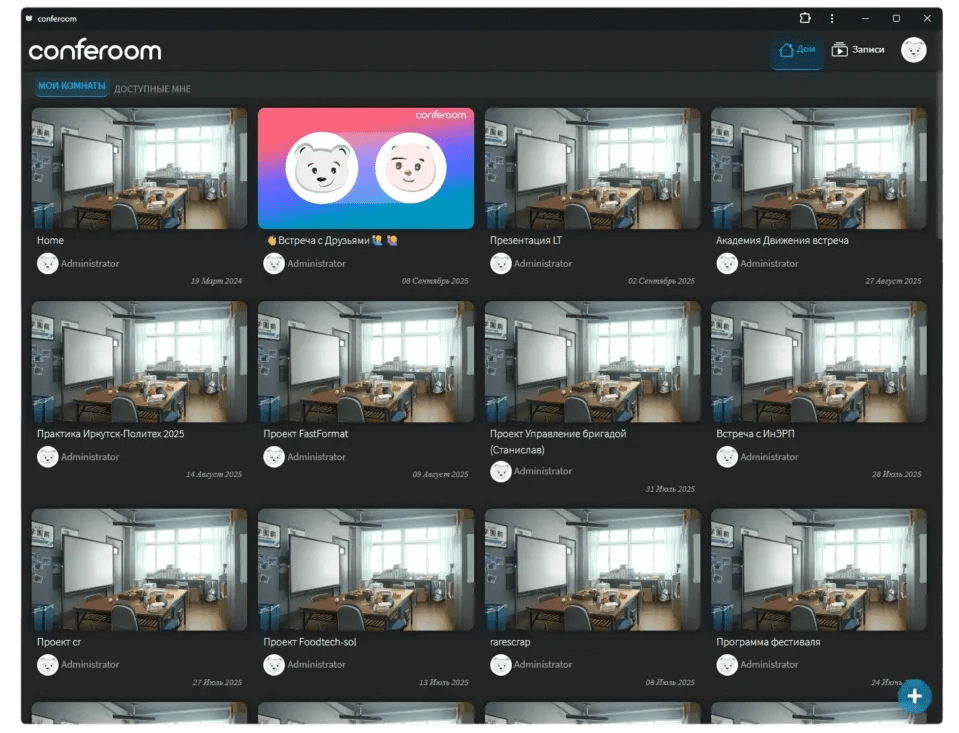Image resolution: width=959 pixels, height=733 pixels.
Task: Open the extensions puzzle icon in title bar
Action: point(805,18)
